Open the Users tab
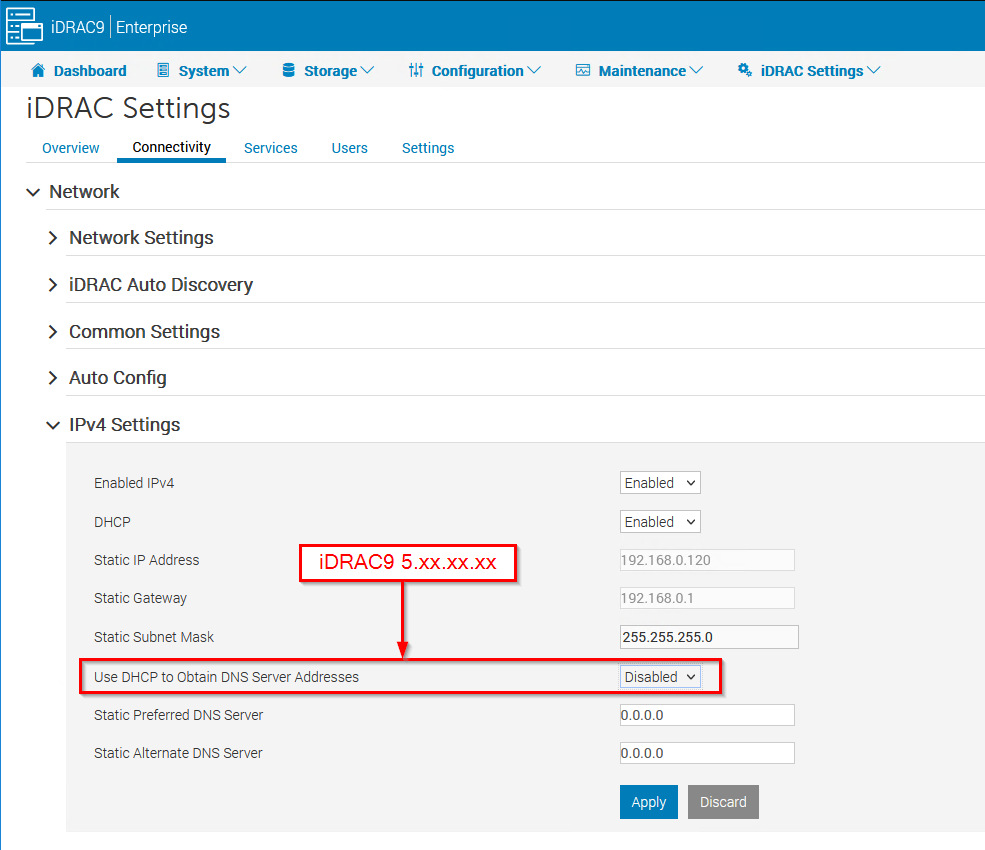Viewport: 985px width, 850px height. pyautogui.click(x=349, y=147)
